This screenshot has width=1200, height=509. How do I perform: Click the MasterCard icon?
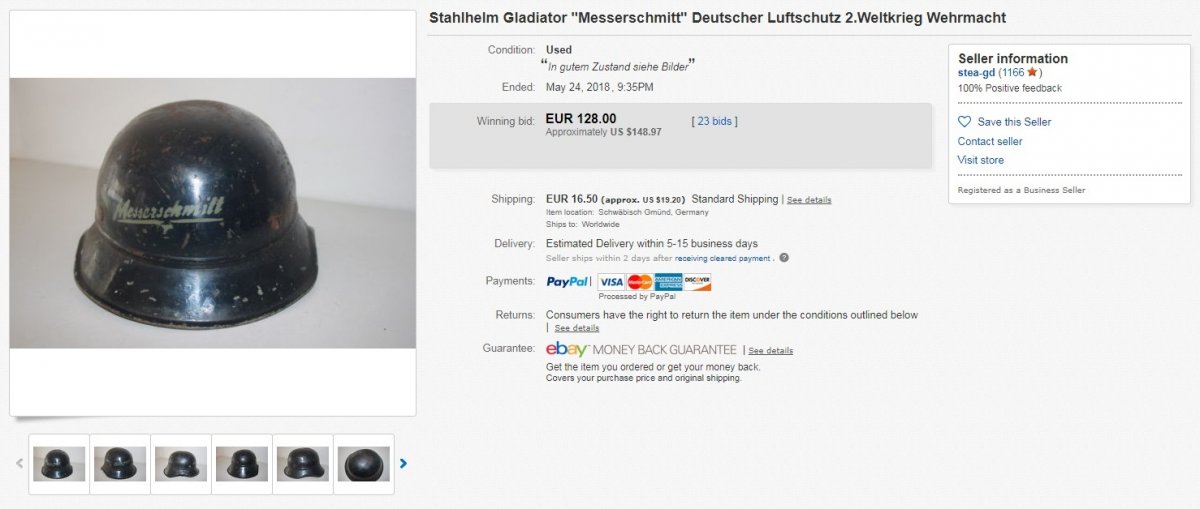pyautogui.click(x=640, y=282)
